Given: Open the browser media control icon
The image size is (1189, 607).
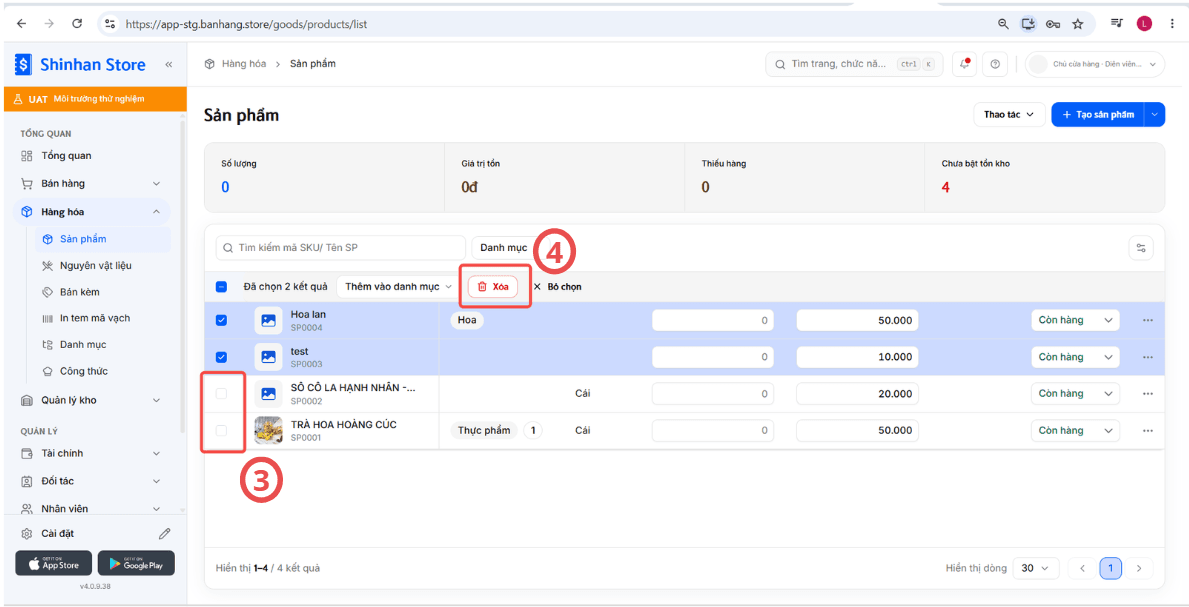Looking at the screenshot, I should point(1116,24).
